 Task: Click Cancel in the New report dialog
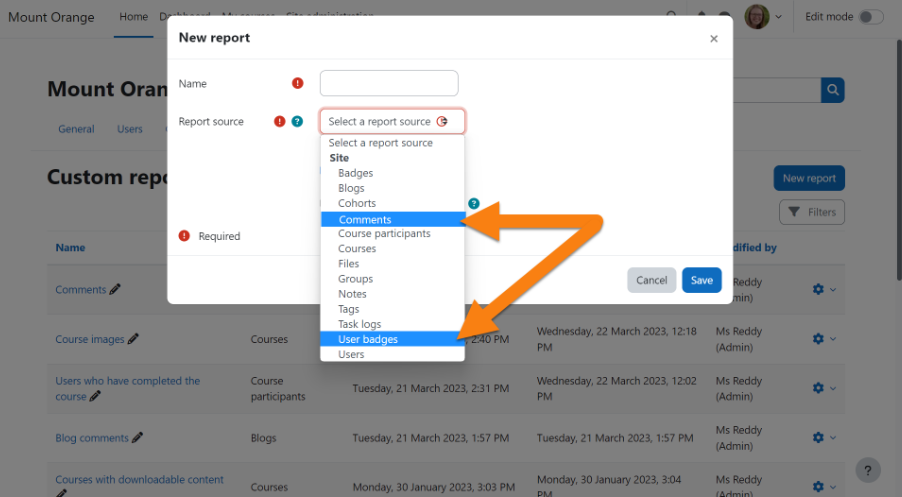coord(651,280)
